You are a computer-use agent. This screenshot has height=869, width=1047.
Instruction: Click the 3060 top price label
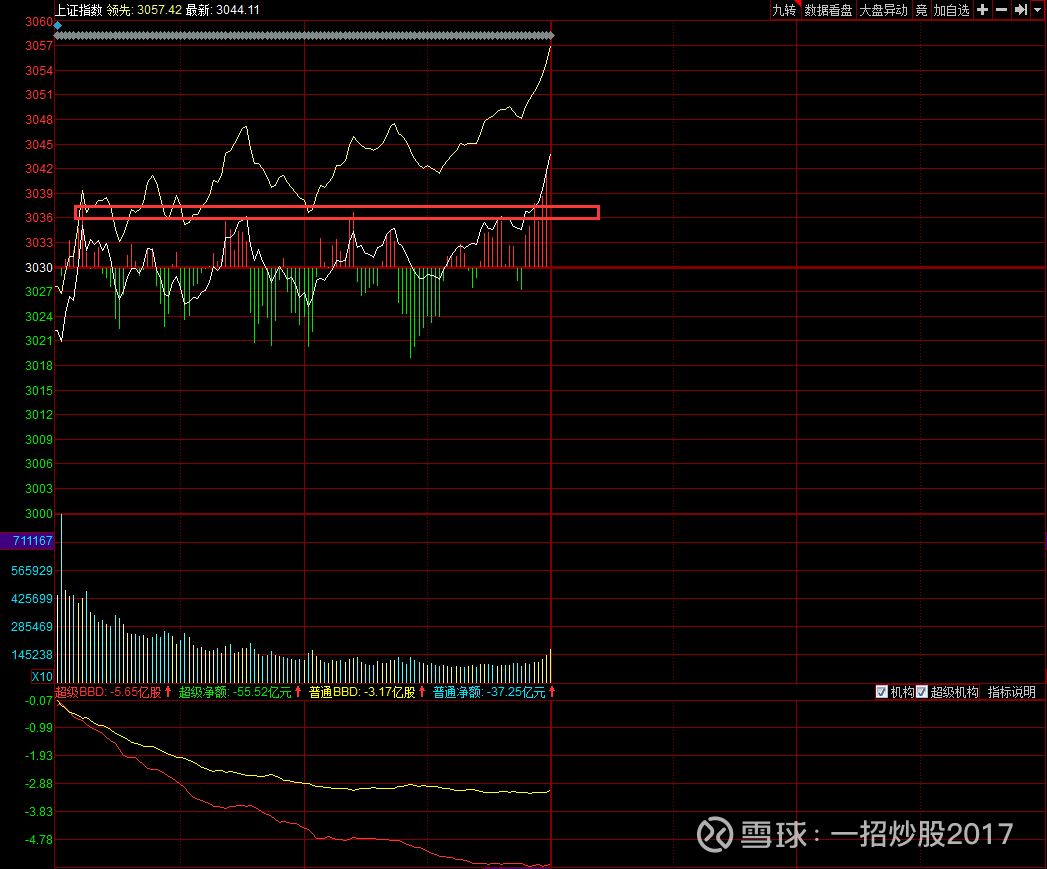coord(39,22)
